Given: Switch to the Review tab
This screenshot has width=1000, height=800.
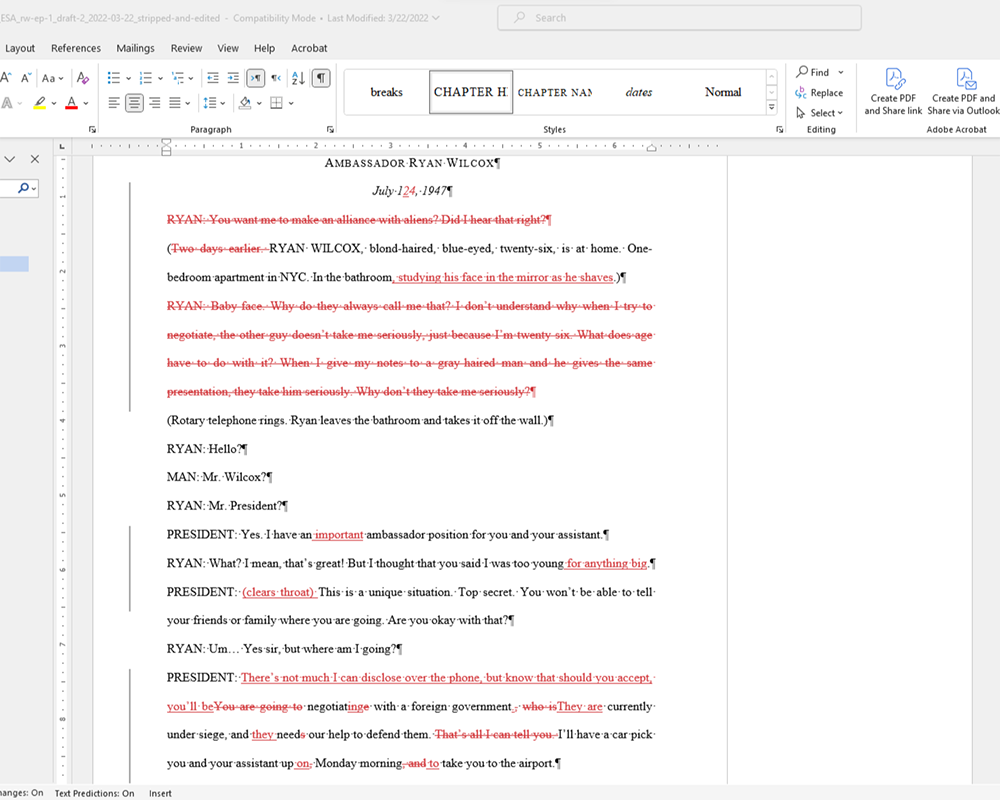Looking at the screenshot, I should tap(186, 48).
